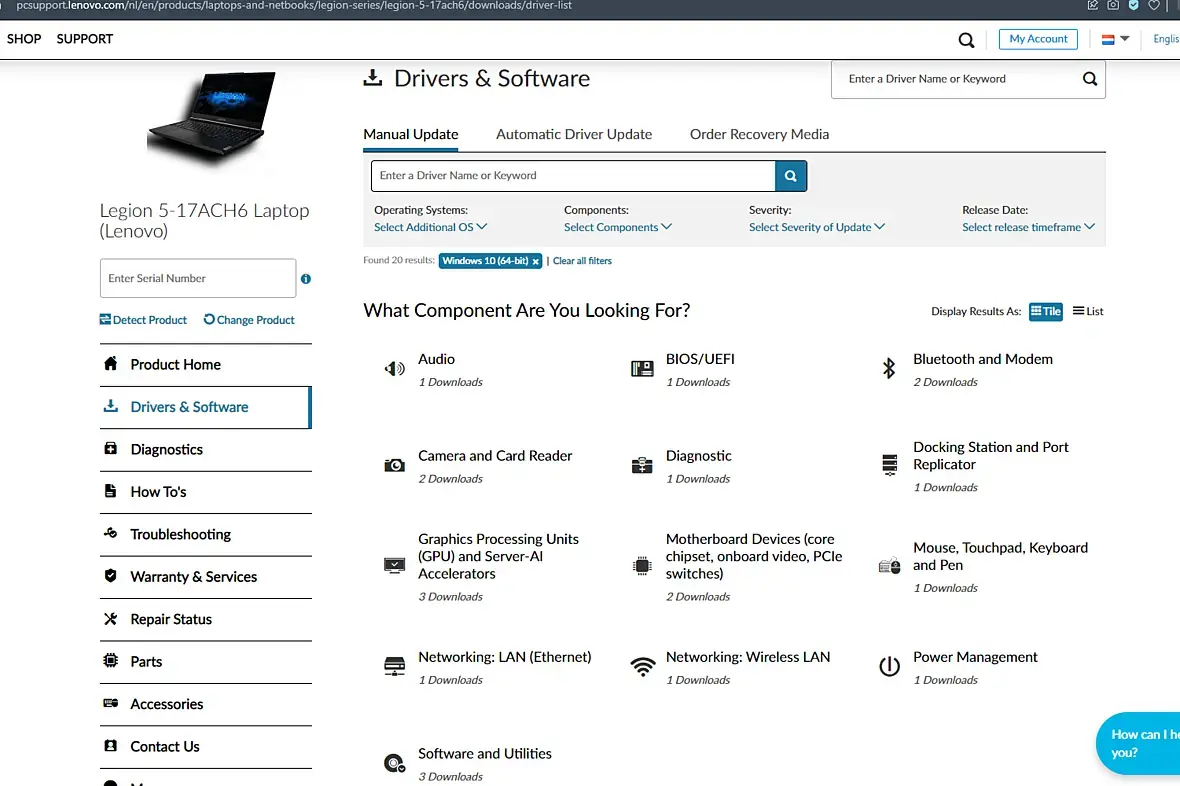Click the Enter Serial Number field
This screenshot has height=786, width=1180.
tap(198, 279)
